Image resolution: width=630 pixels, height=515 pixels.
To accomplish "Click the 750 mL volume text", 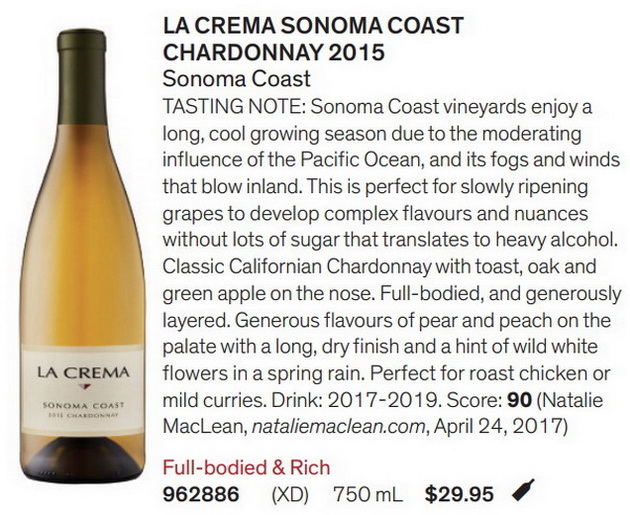I will (x=368, y=494).
